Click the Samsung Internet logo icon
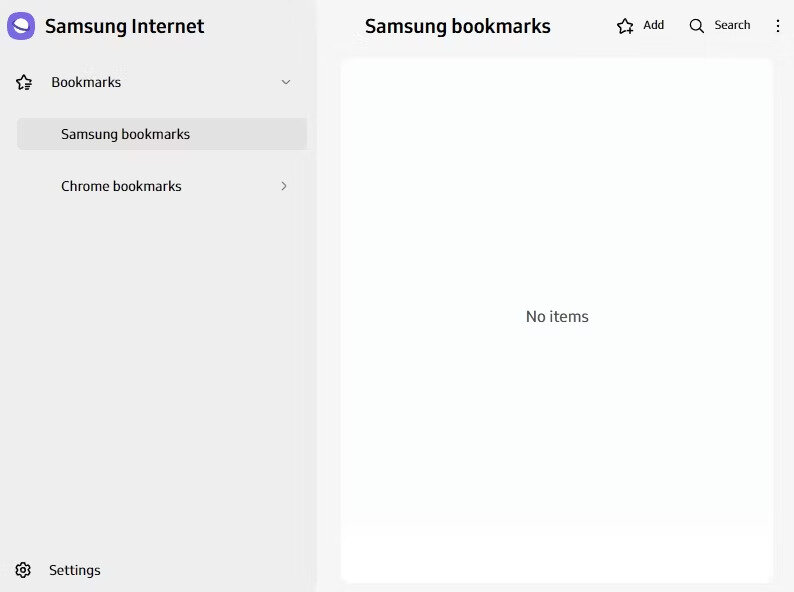Image resolution: width=794 pixels, height=592 pixels. point(21,26)
